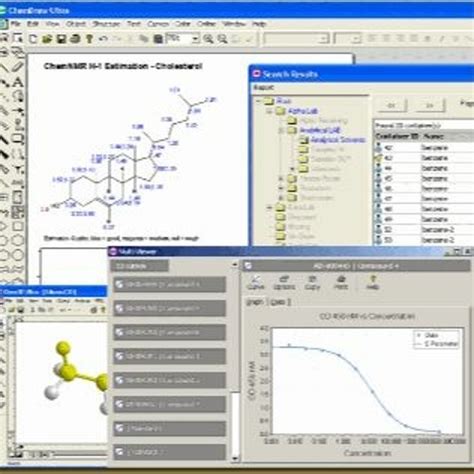Select the Solid Bond line tool
Viewport: 474px width, 474px height.
point(4,67)
